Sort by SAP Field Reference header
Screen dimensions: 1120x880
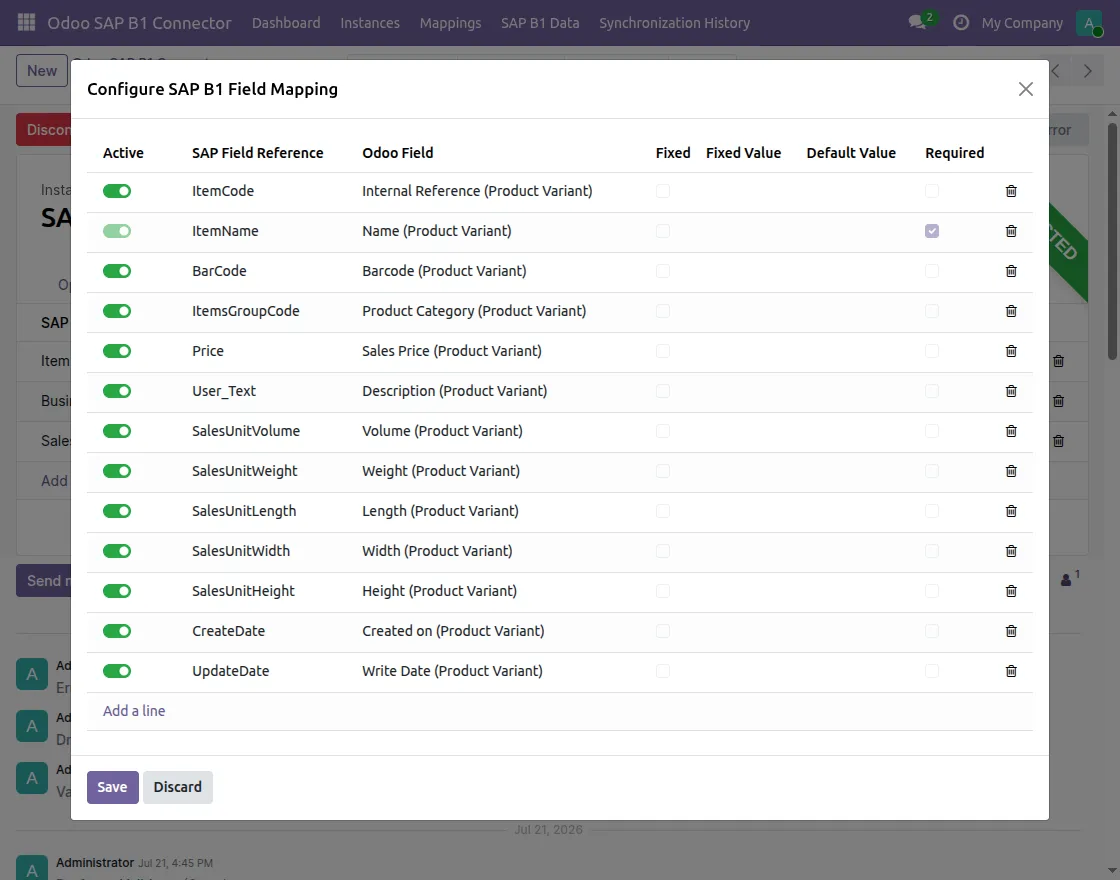click(257, 153)
